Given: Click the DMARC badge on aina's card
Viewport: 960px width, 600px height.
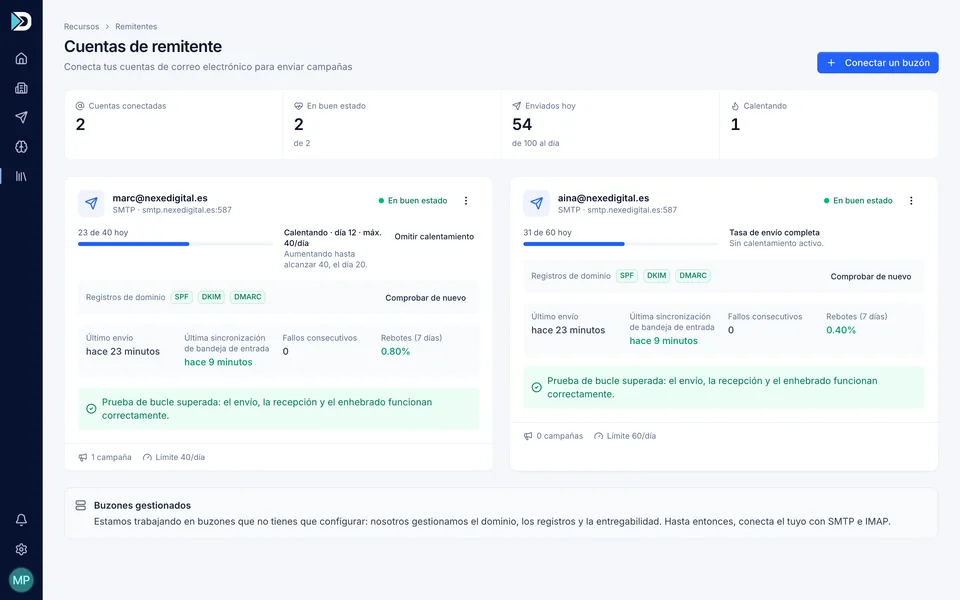Looking at the screenshot, I should point(692,276).
